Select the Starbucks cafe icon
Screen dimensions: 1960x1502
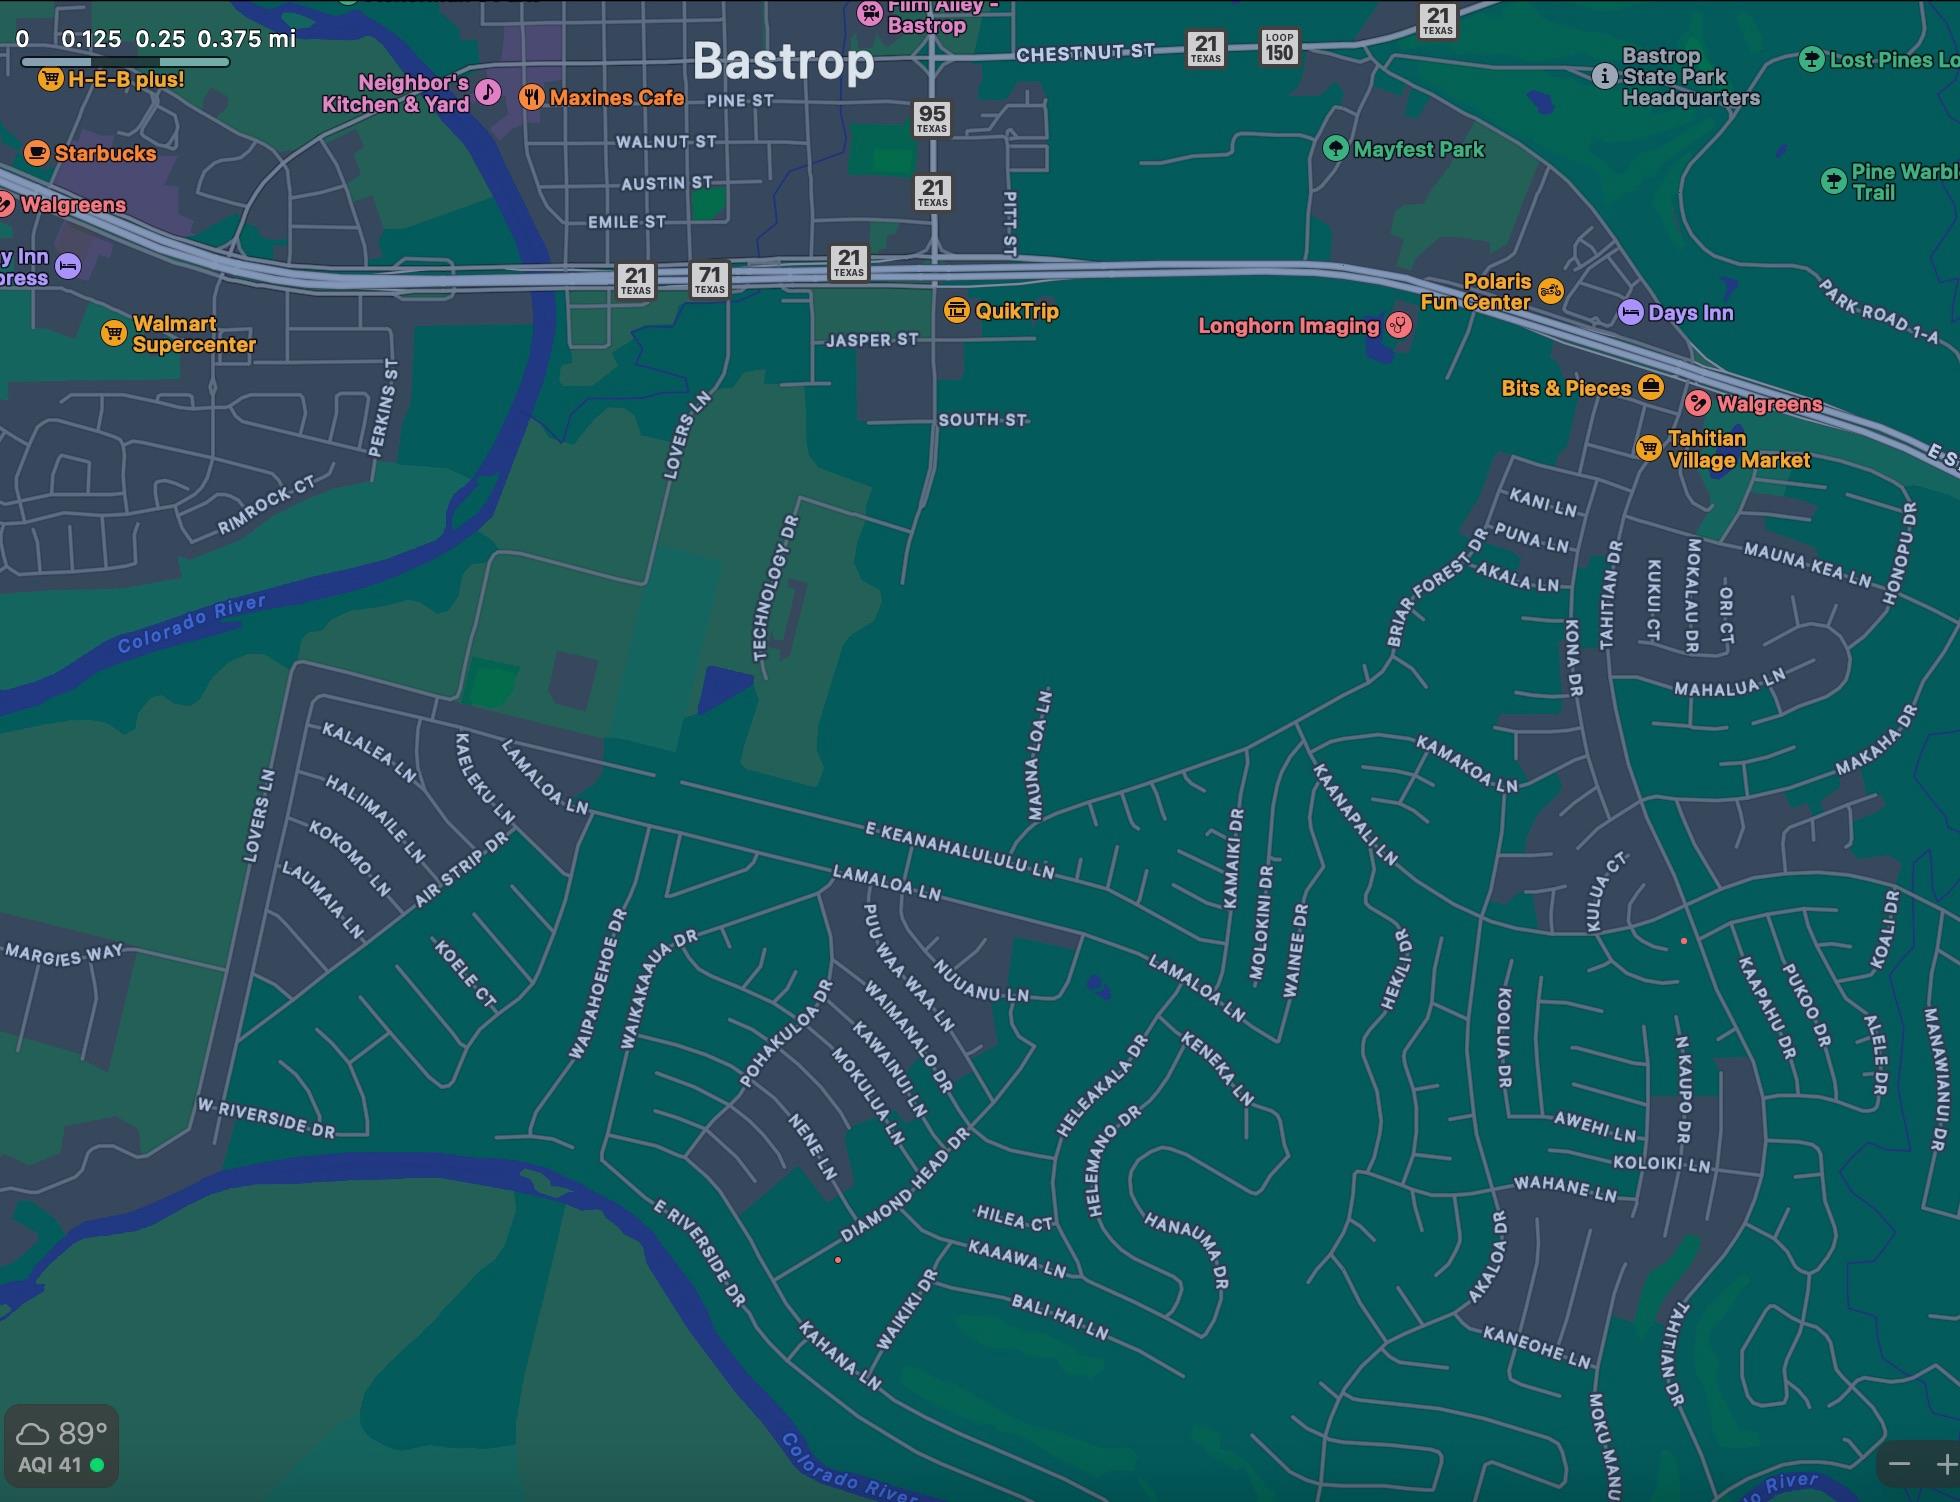36,153
